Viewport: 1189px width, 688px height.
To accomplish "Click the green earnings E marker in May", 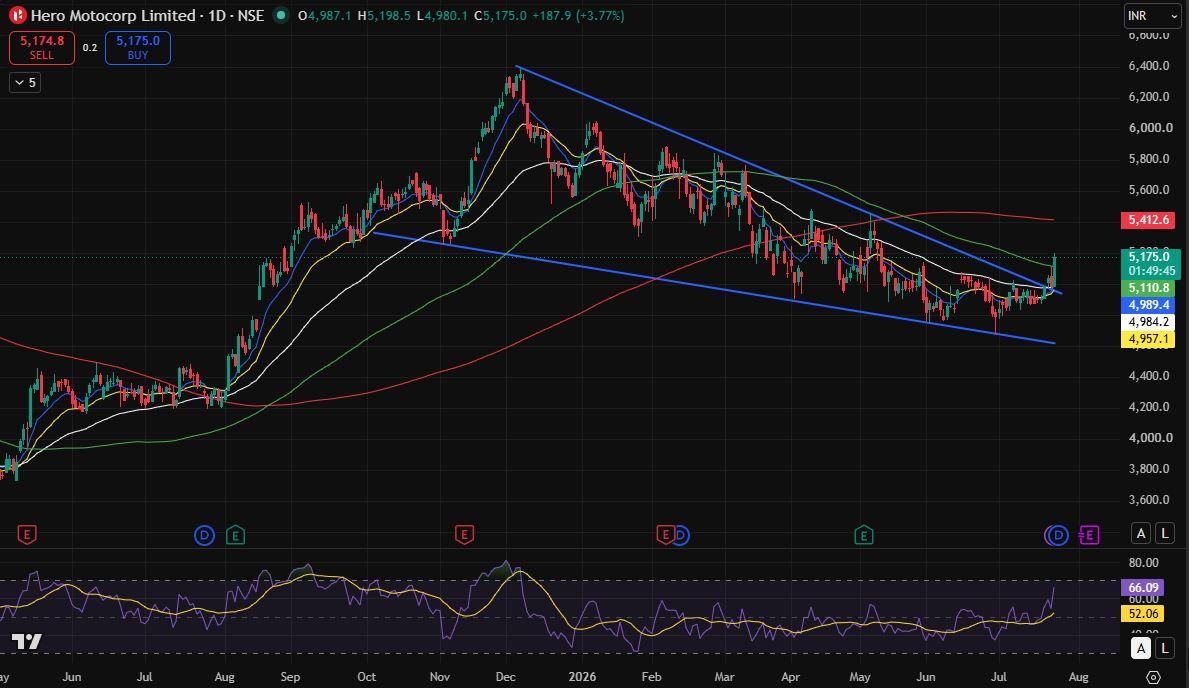I will [864, 536].
